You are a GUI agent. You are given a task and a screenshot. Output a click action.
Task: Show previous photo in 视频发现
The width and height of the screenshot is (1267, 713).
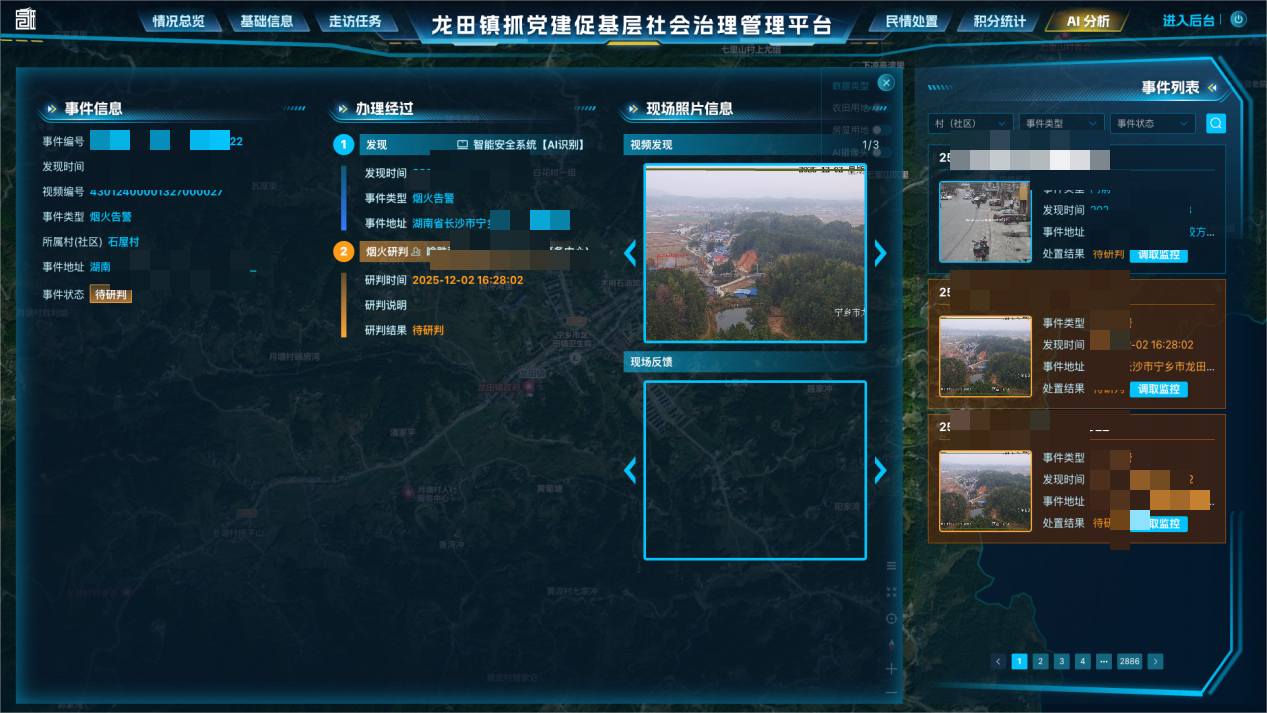pos(630,253)
